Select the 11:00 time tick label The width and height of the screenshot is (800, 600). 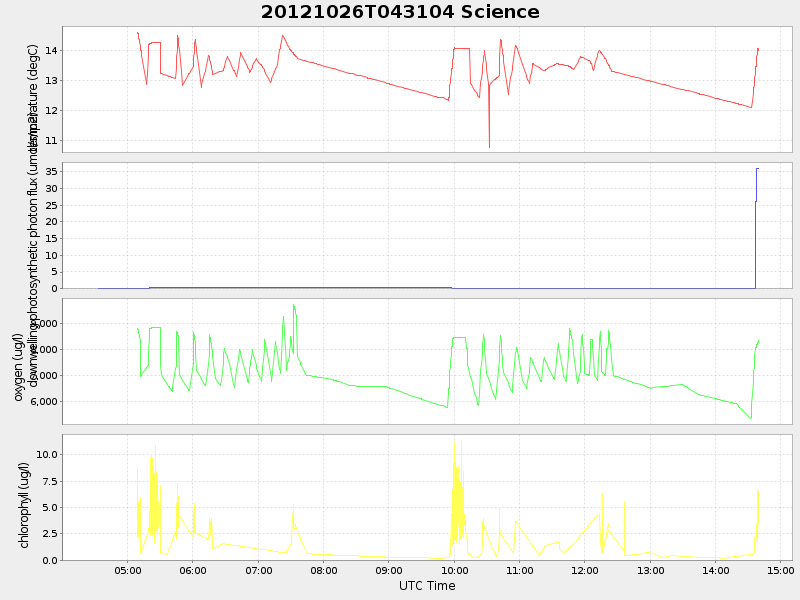click(x=519, y=570)
